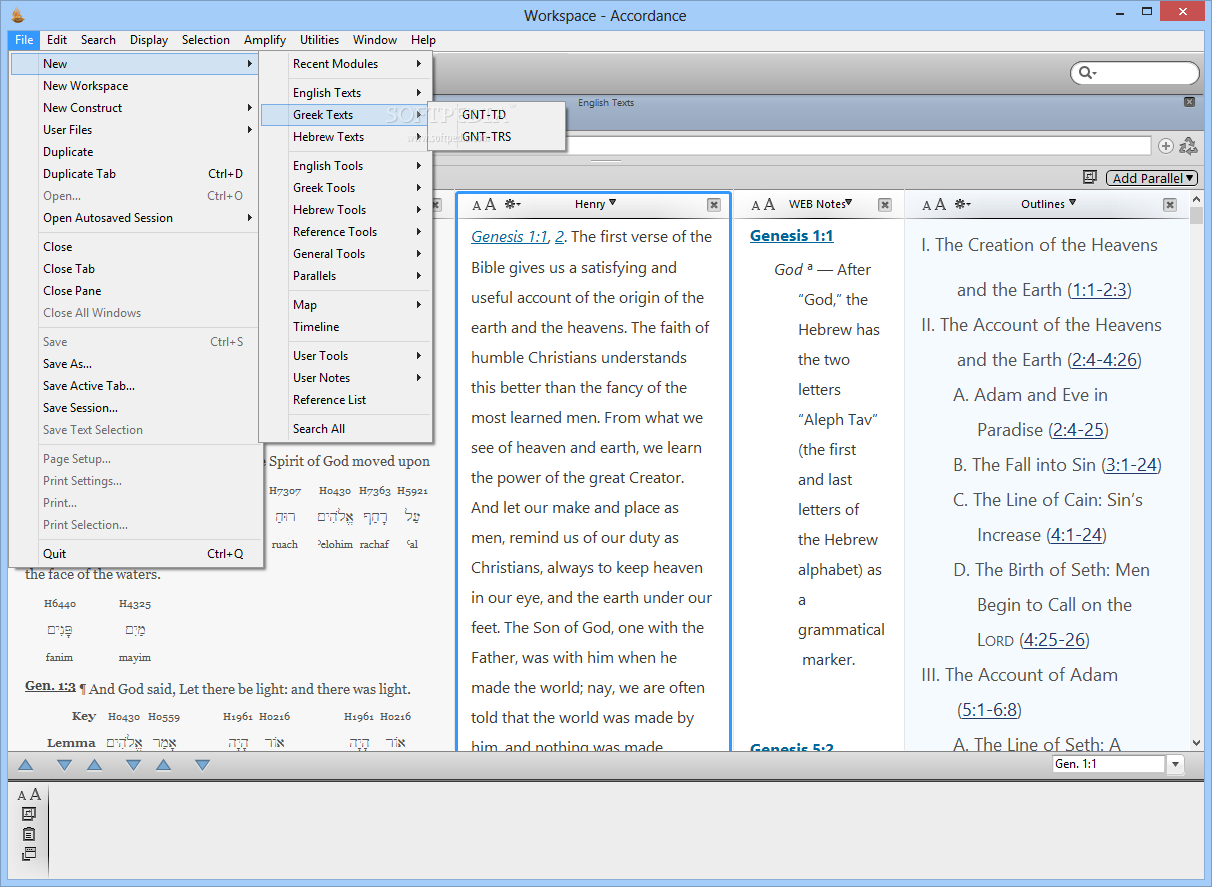
Task: Increase text size in WEB Notes pane
Action: tap(769, 204)
